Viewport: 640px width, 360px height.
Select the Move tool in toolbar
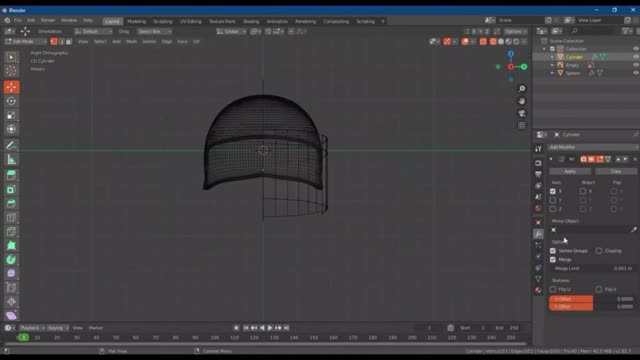pyautogui.click(x=11, y=87)
